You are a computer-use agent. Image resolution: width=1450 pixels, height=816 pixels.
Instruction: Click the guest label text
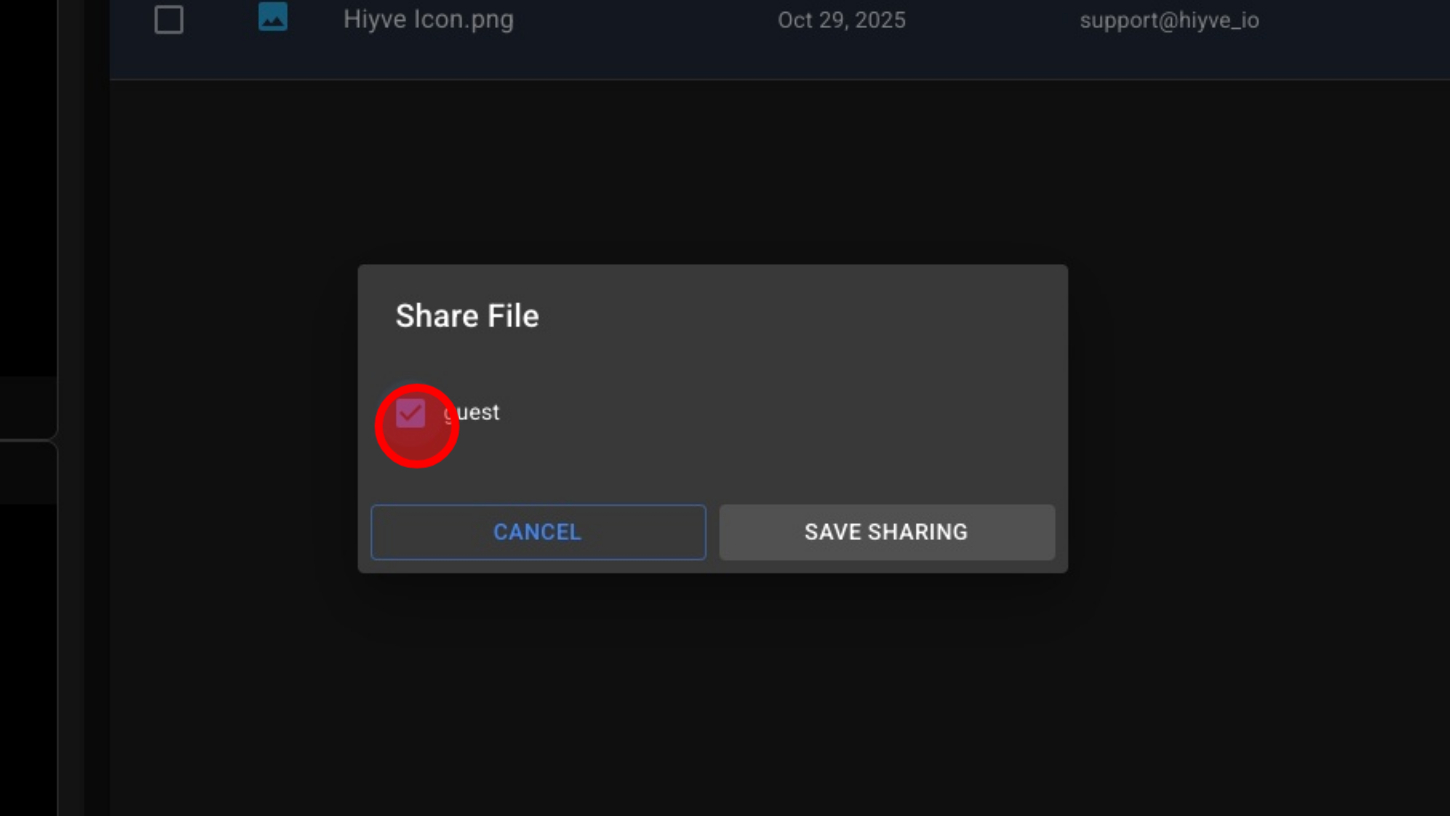click(x=474, y=412)
